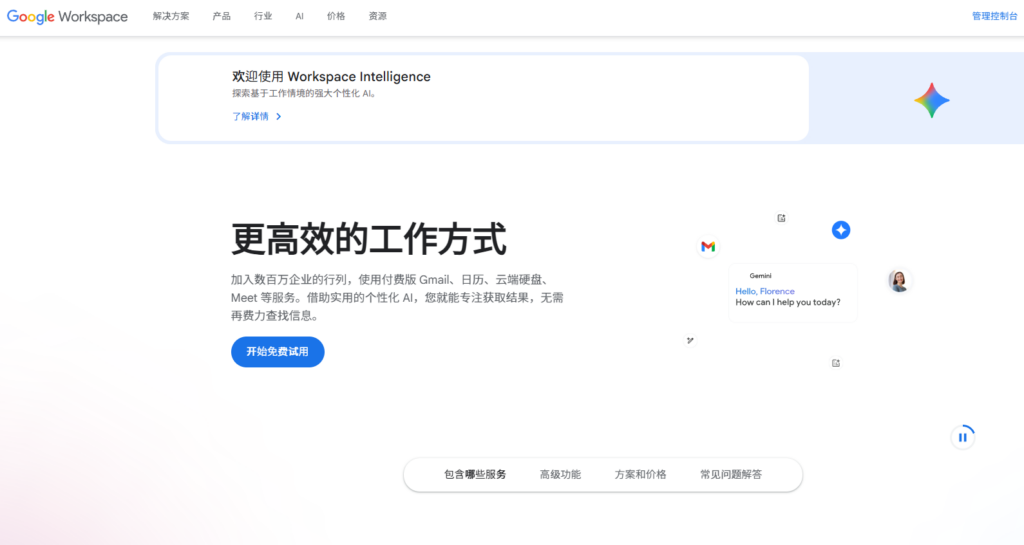The image size is (1024, 545).
Task: Click the small icon below the Gemini card
Action: 835,363
